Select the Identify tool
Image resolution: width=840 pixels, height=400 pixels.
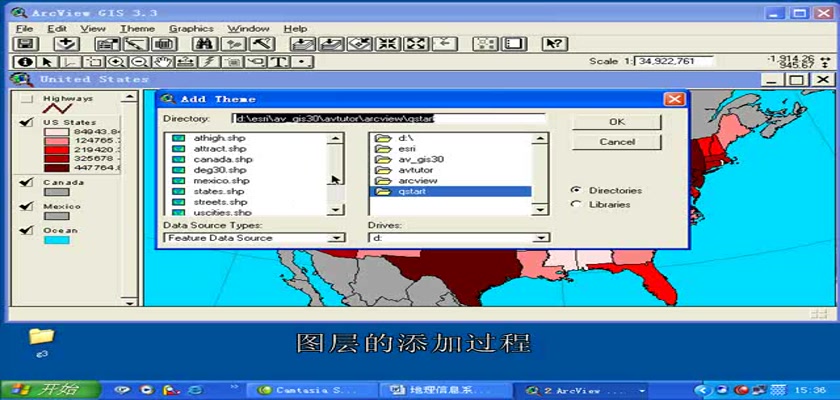(x=25, y=62)
